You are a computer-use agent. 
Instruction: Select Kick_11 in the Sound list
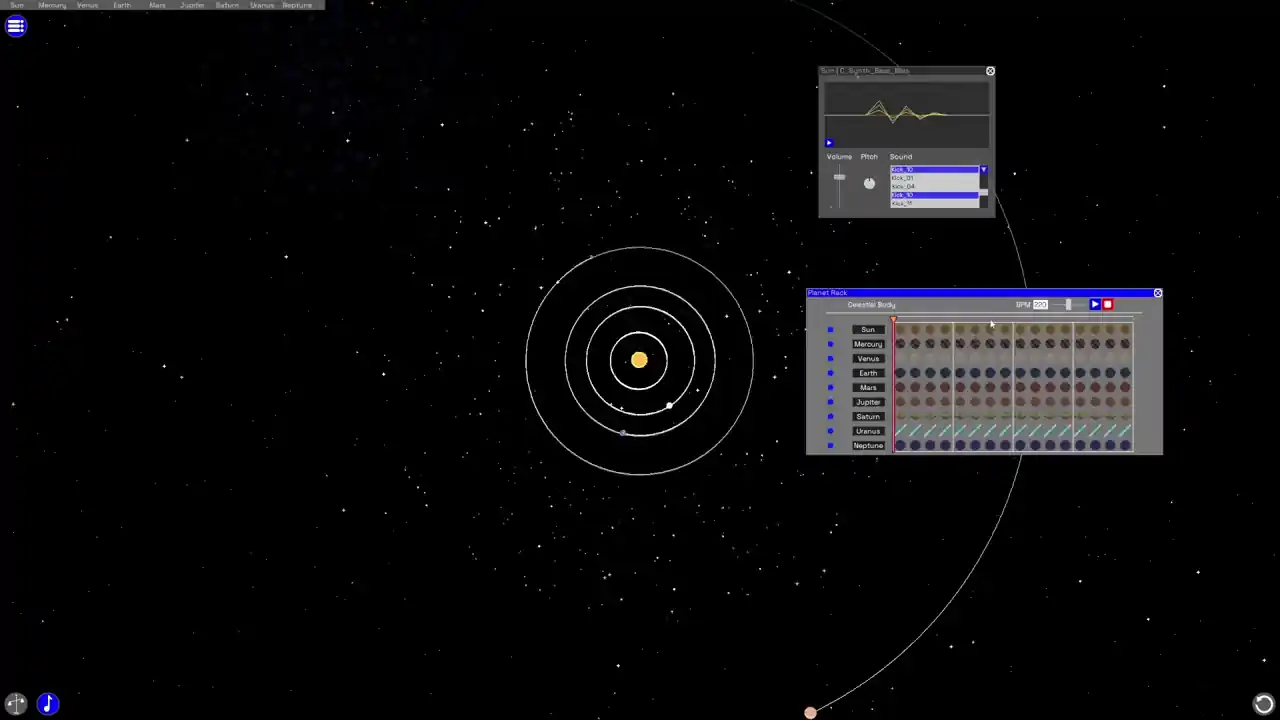934,203
